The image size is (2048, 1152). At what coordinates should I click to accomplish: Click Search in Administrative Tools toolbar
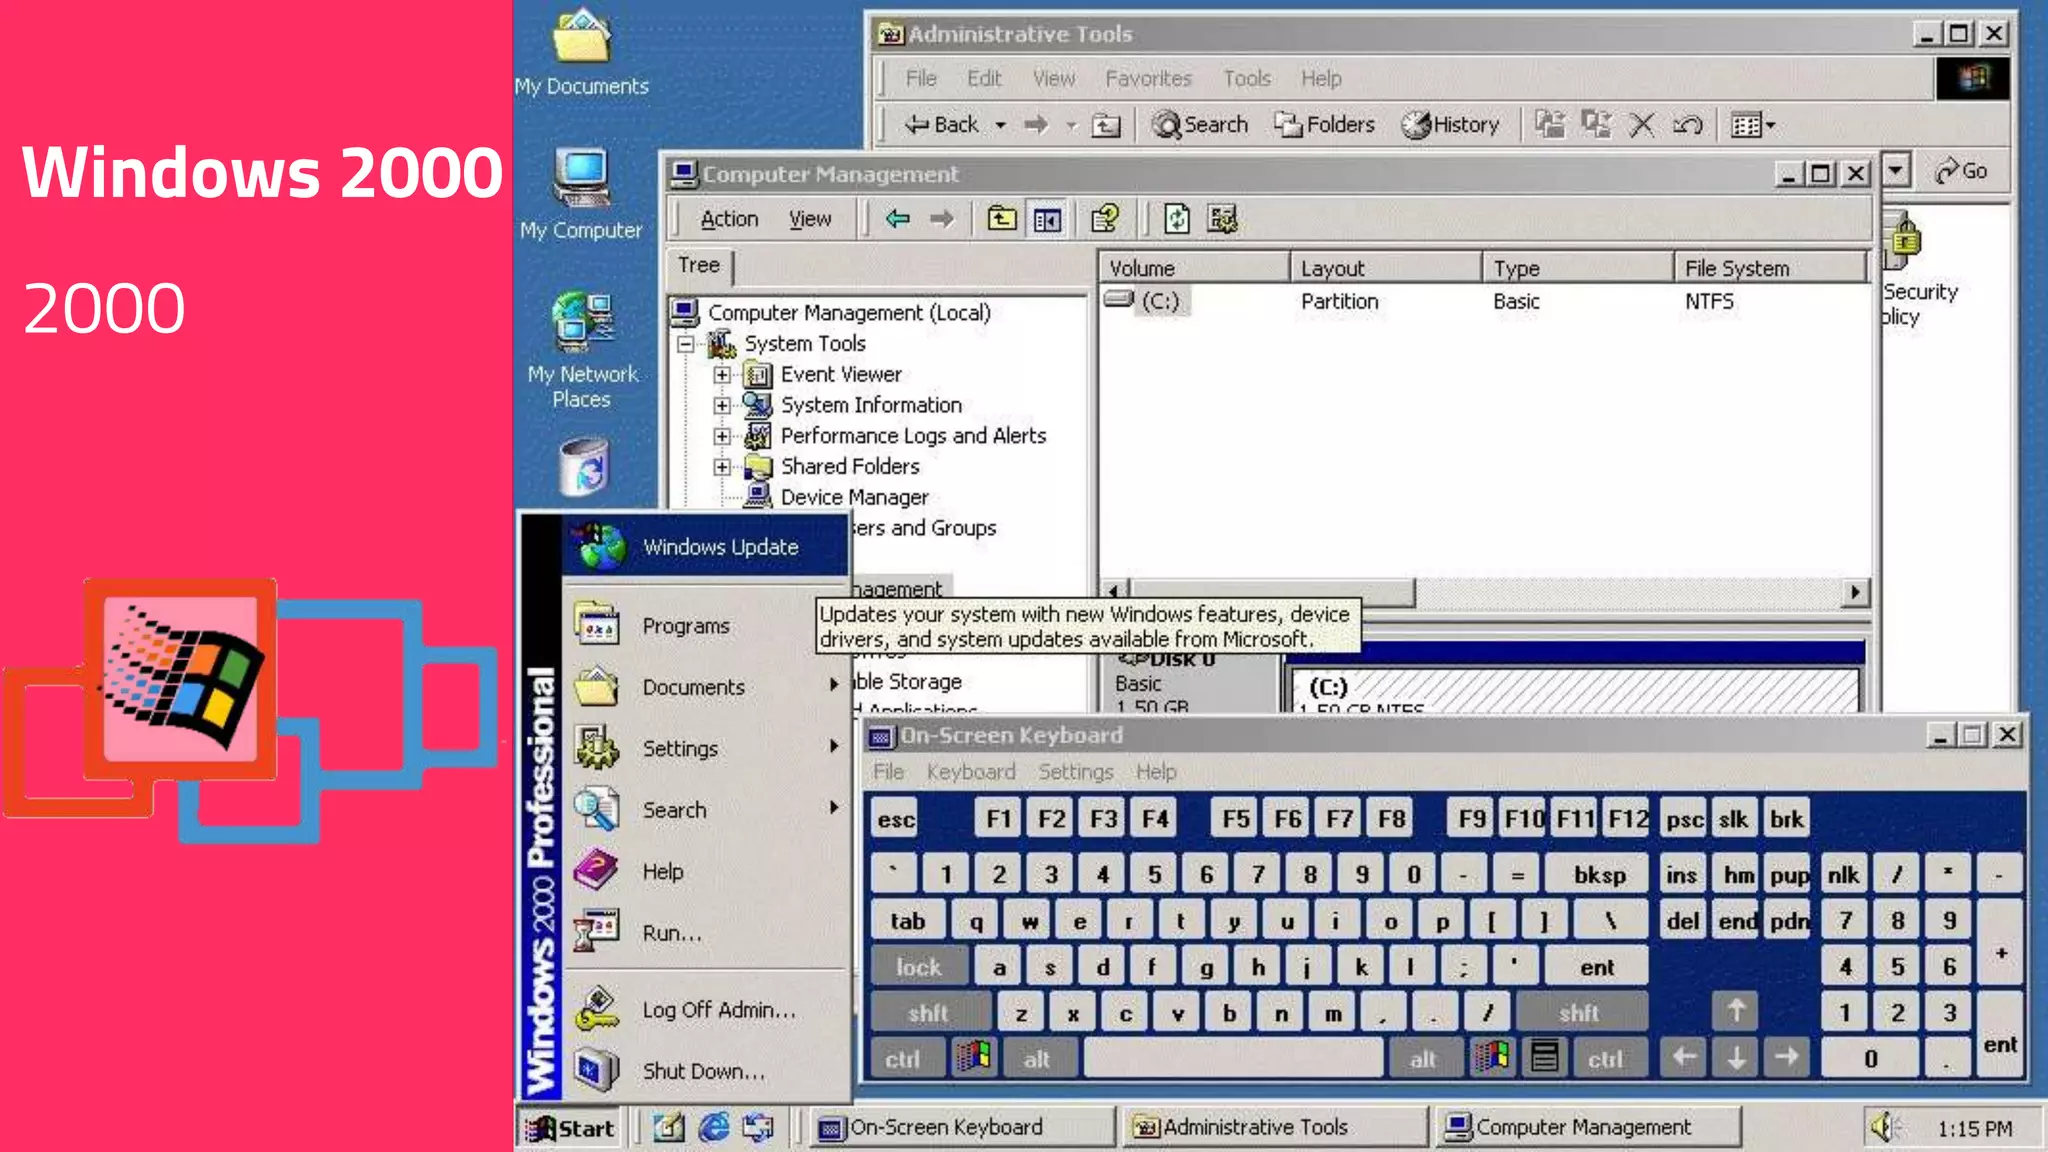pyautogui.click(x=1200, y=125)
